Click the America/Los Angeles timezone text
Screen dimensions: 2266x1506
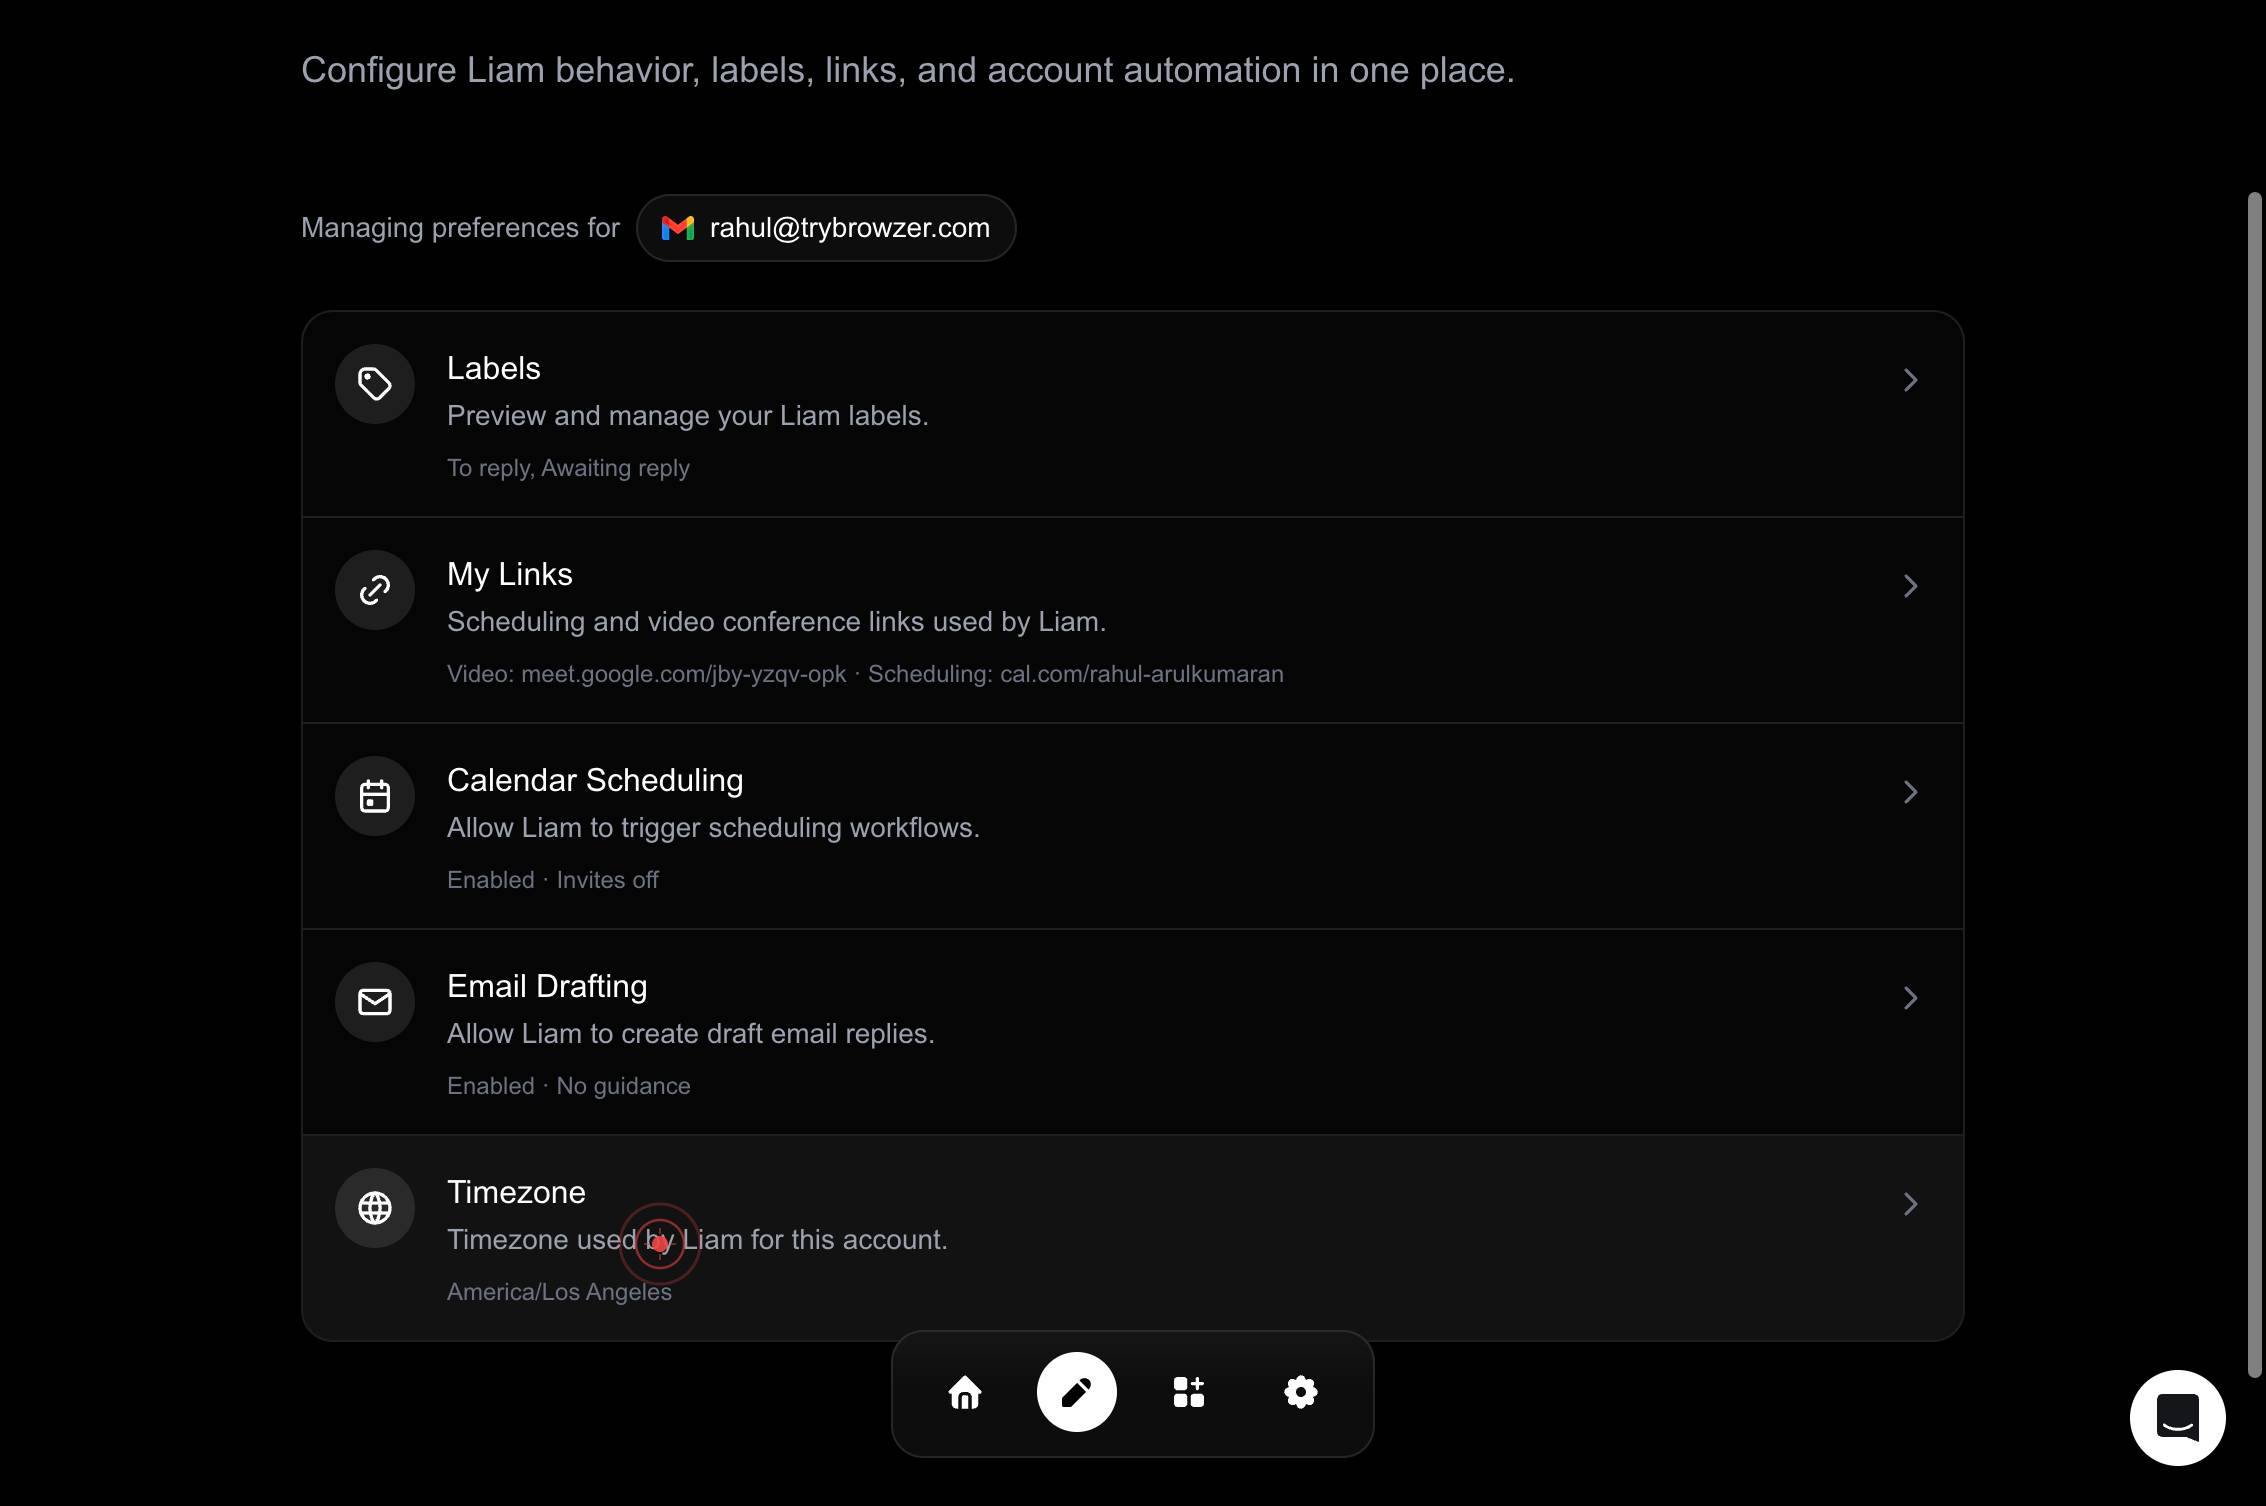[x=559, y=1292]
